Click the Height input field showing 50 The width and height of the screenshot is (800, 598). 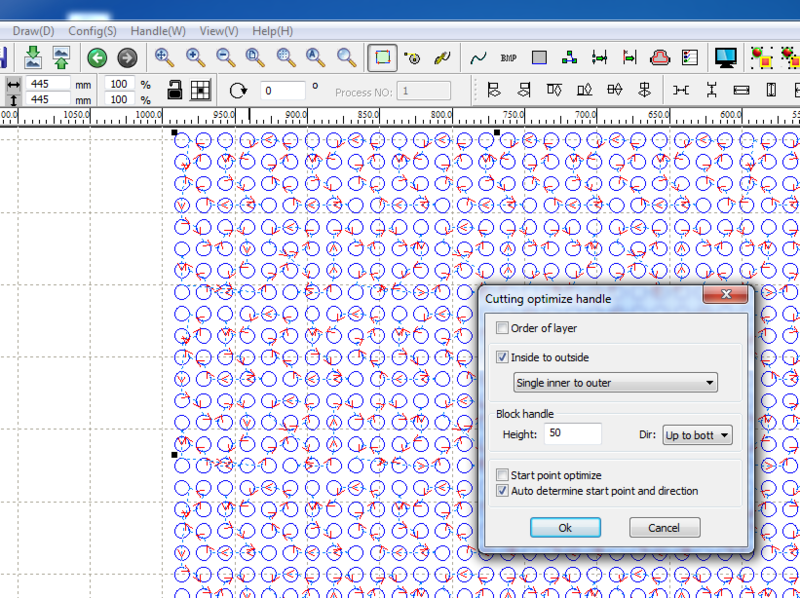pyautogui.click(x=571, y=434)
